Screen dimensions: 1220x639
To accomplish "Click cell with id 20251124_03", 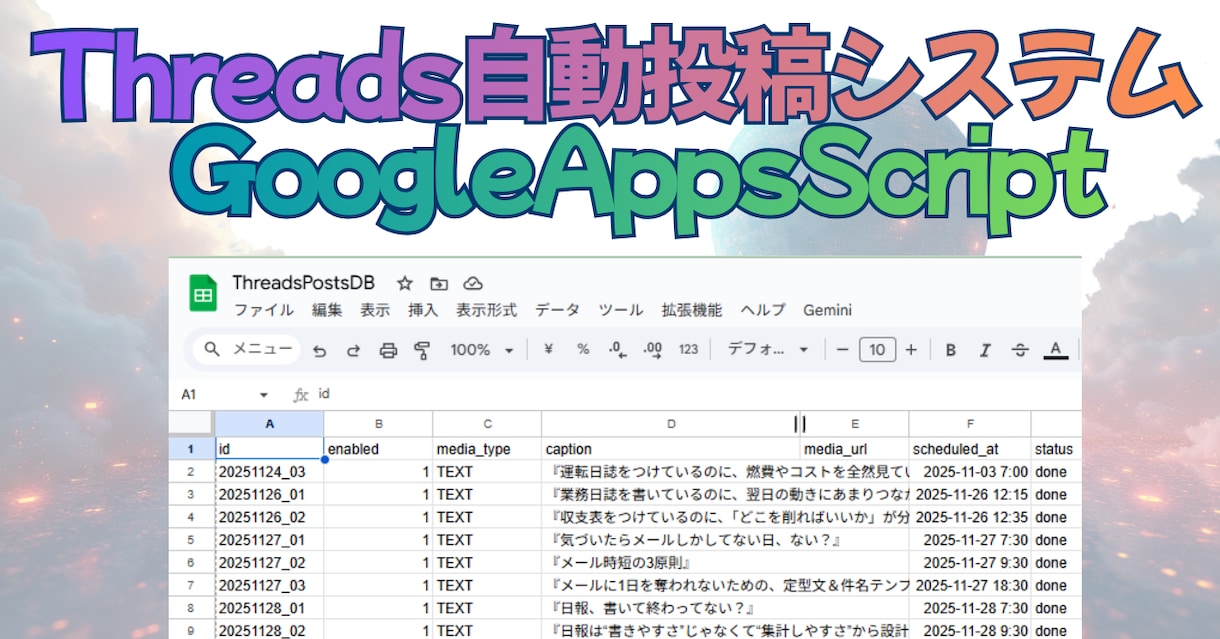I will coord(270,472).
